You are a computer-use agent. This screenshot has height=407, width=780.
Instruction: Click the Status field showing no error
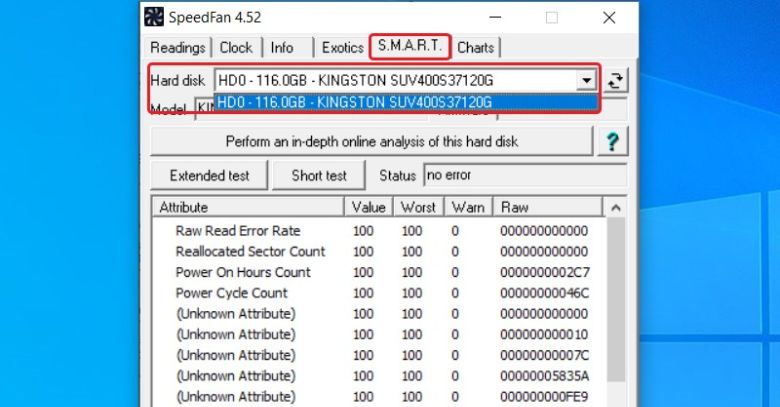(x=525, y=176)
